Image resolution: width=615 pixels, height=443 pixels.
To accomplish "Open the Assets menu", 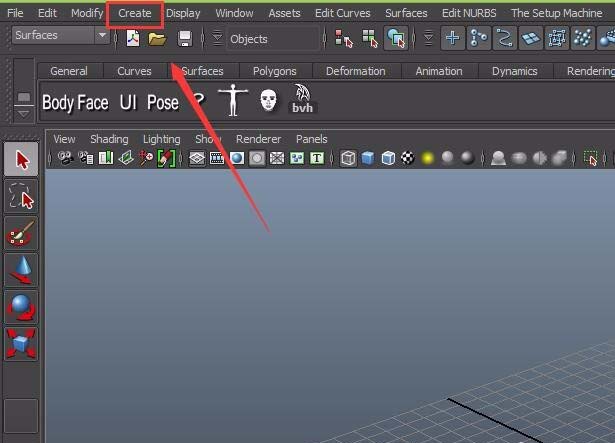I will point(284,13).
